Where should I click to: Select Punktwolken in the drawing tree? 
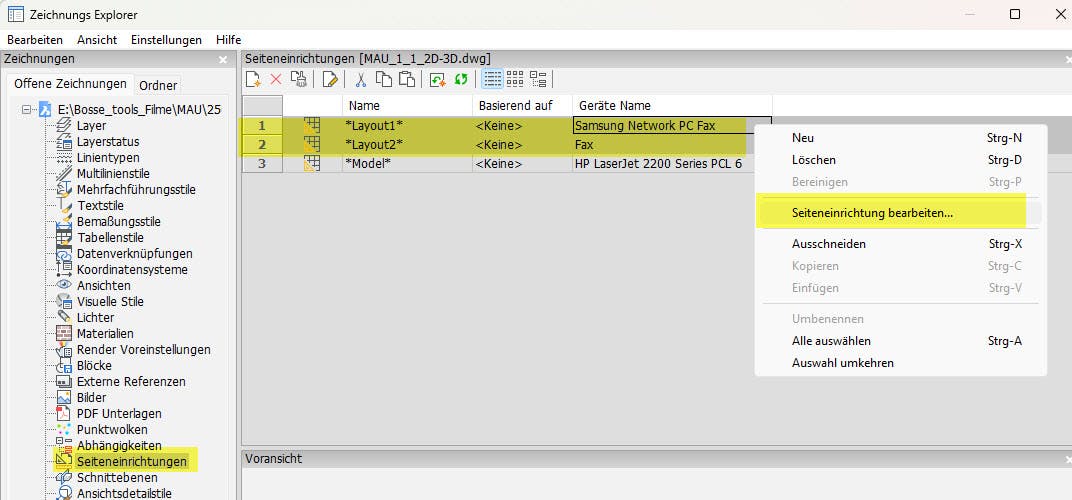[x=112, y=430]
